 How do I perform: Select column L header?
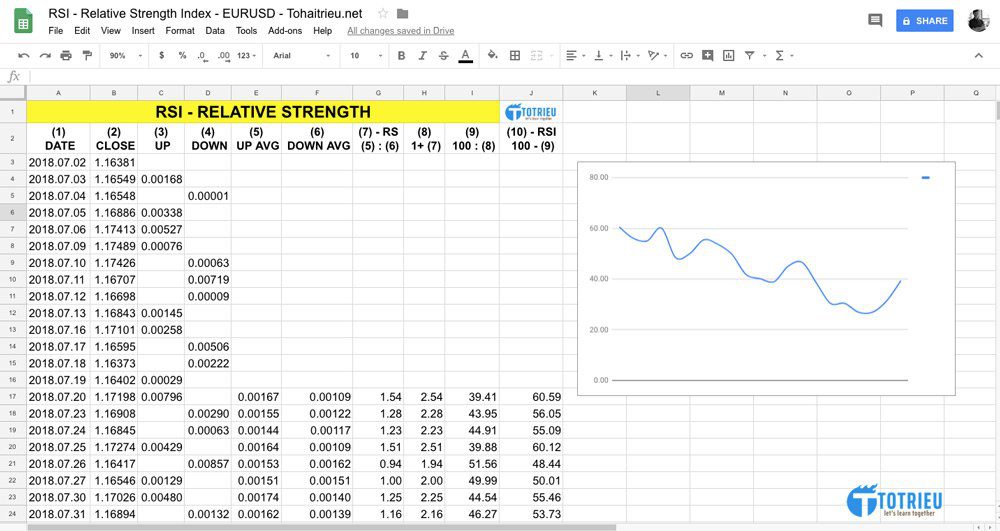coord(658,92)
